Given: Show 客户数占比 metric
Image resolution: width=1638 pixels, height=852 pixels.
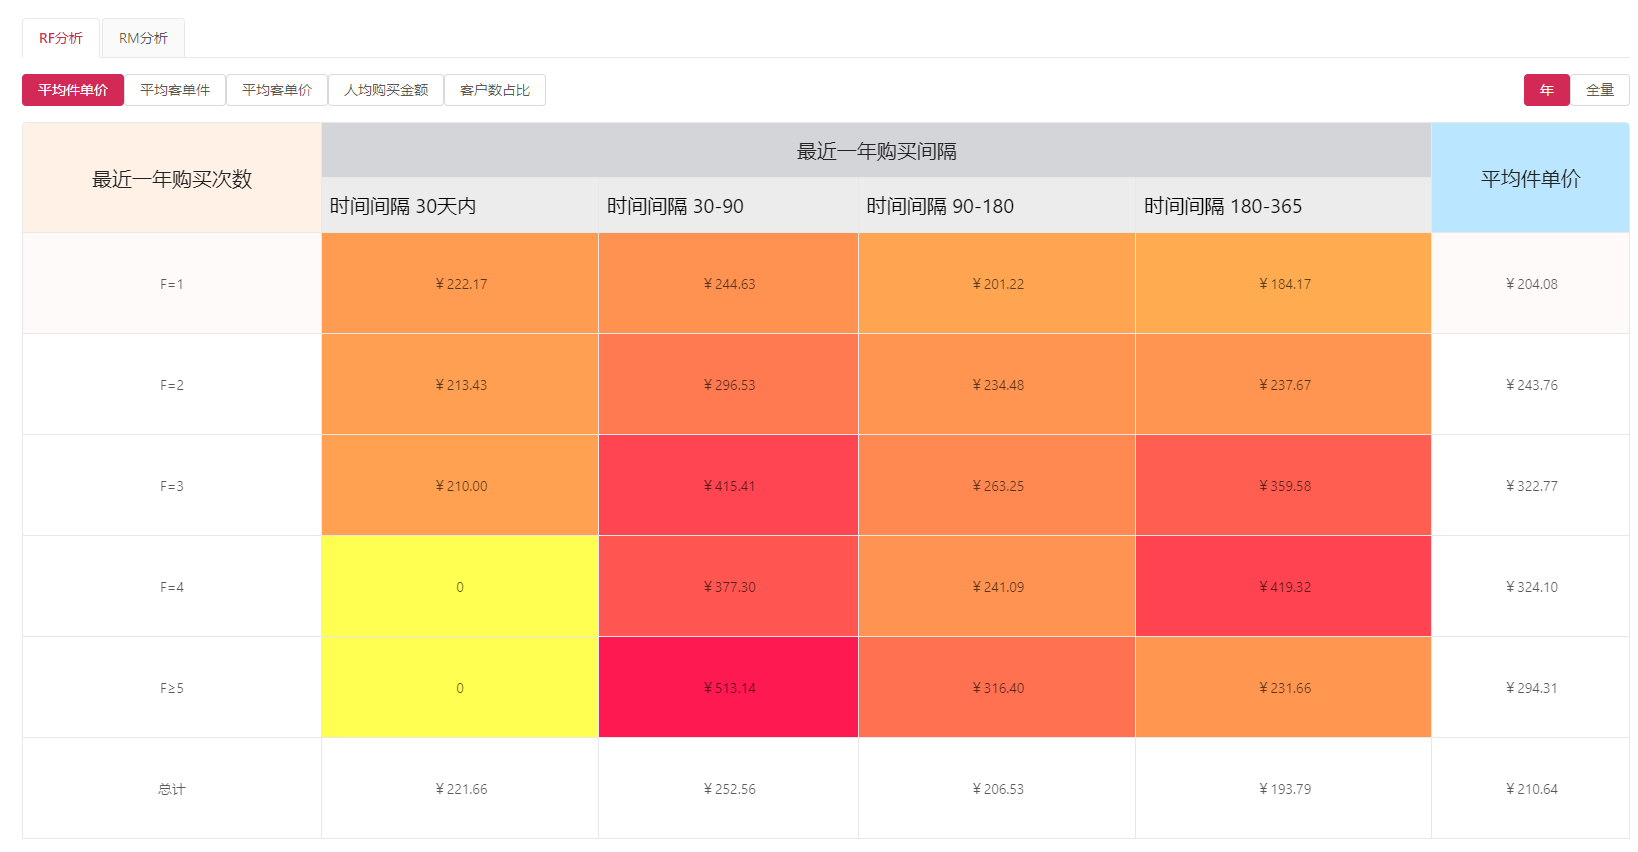Looking at the screenshot, I should click(x=495, y=90).
